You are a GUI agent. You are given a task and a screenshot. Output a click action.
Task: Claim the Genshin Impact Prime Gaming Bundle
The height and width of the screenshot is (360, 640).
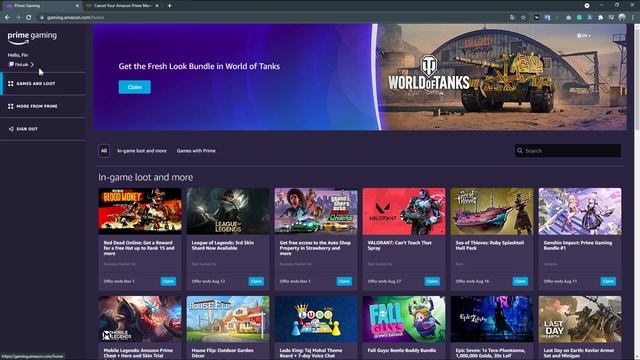pyautogui.click(x=608, y=281)
